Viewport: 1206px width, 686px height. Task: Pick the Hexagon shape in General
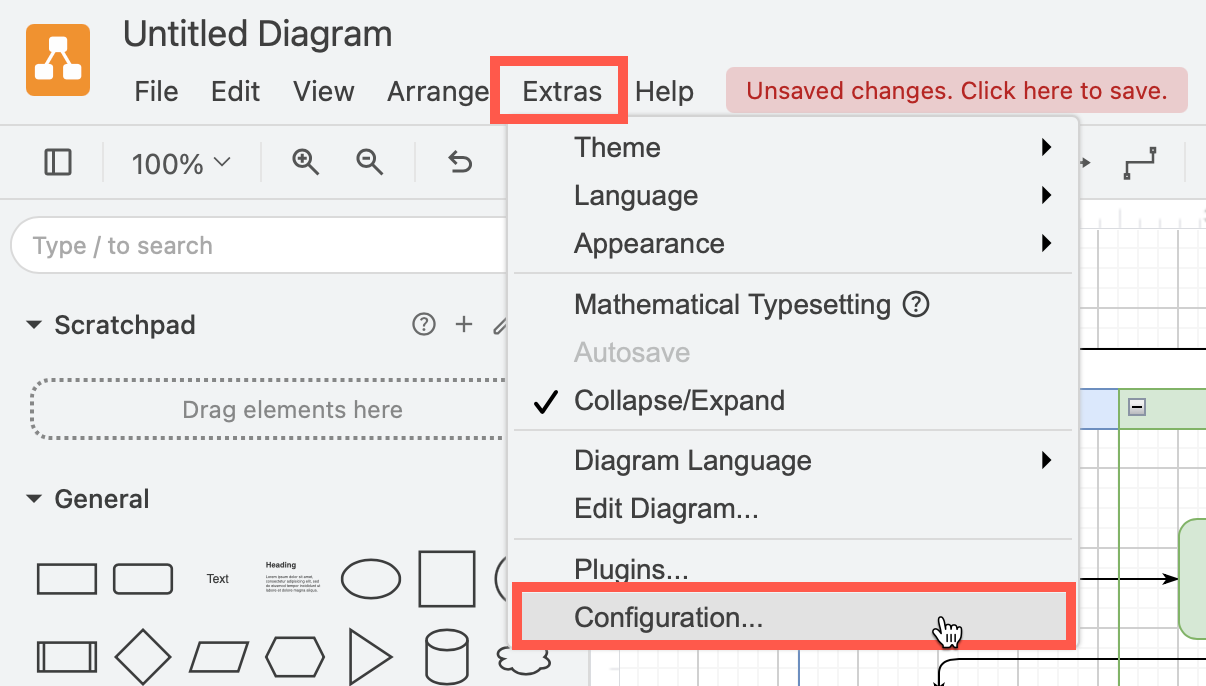[x=295, y=657]
